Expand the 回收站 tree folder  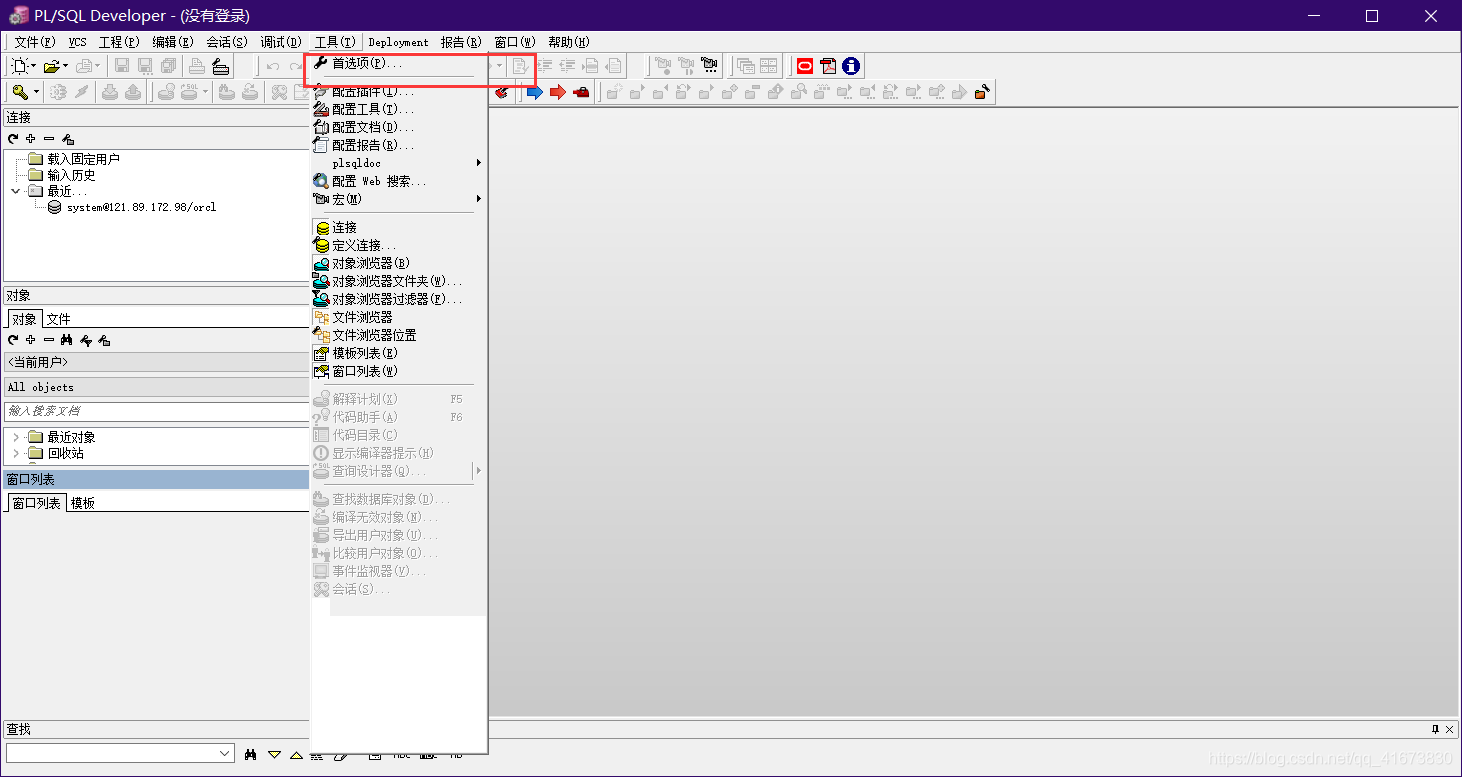(x=15, y=453)
